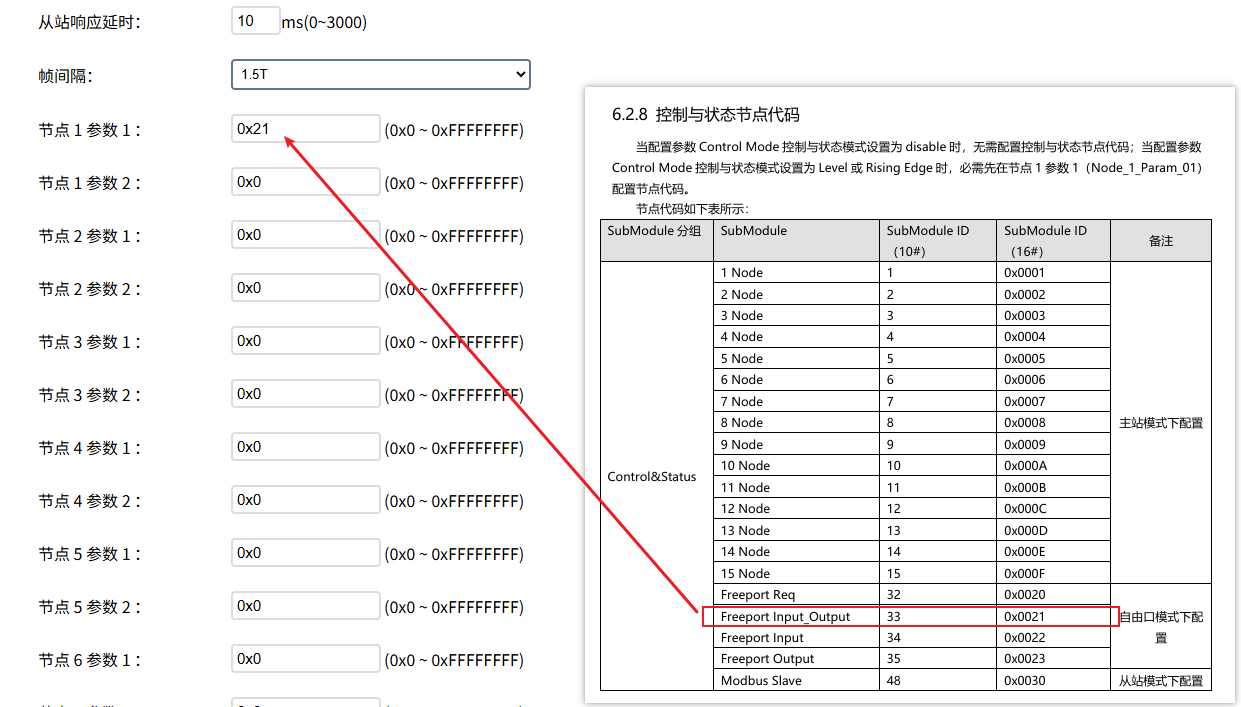Viewport: 1241px width, 707px height.
Task: Click the Node 1 Parameter 1 field
Action: pyautogui.click(x=305, y=129)
